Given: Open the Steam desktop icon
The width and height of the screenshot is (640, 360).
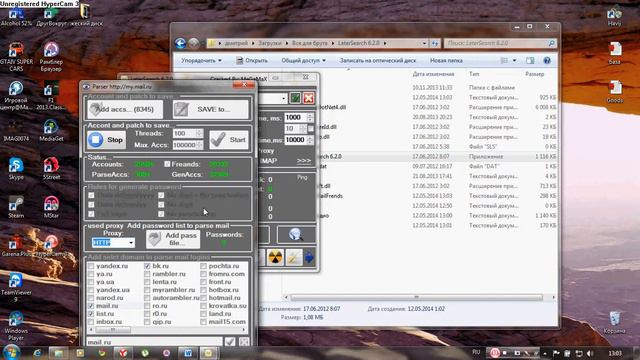Looking at the screenshot, I should (16, 207).
